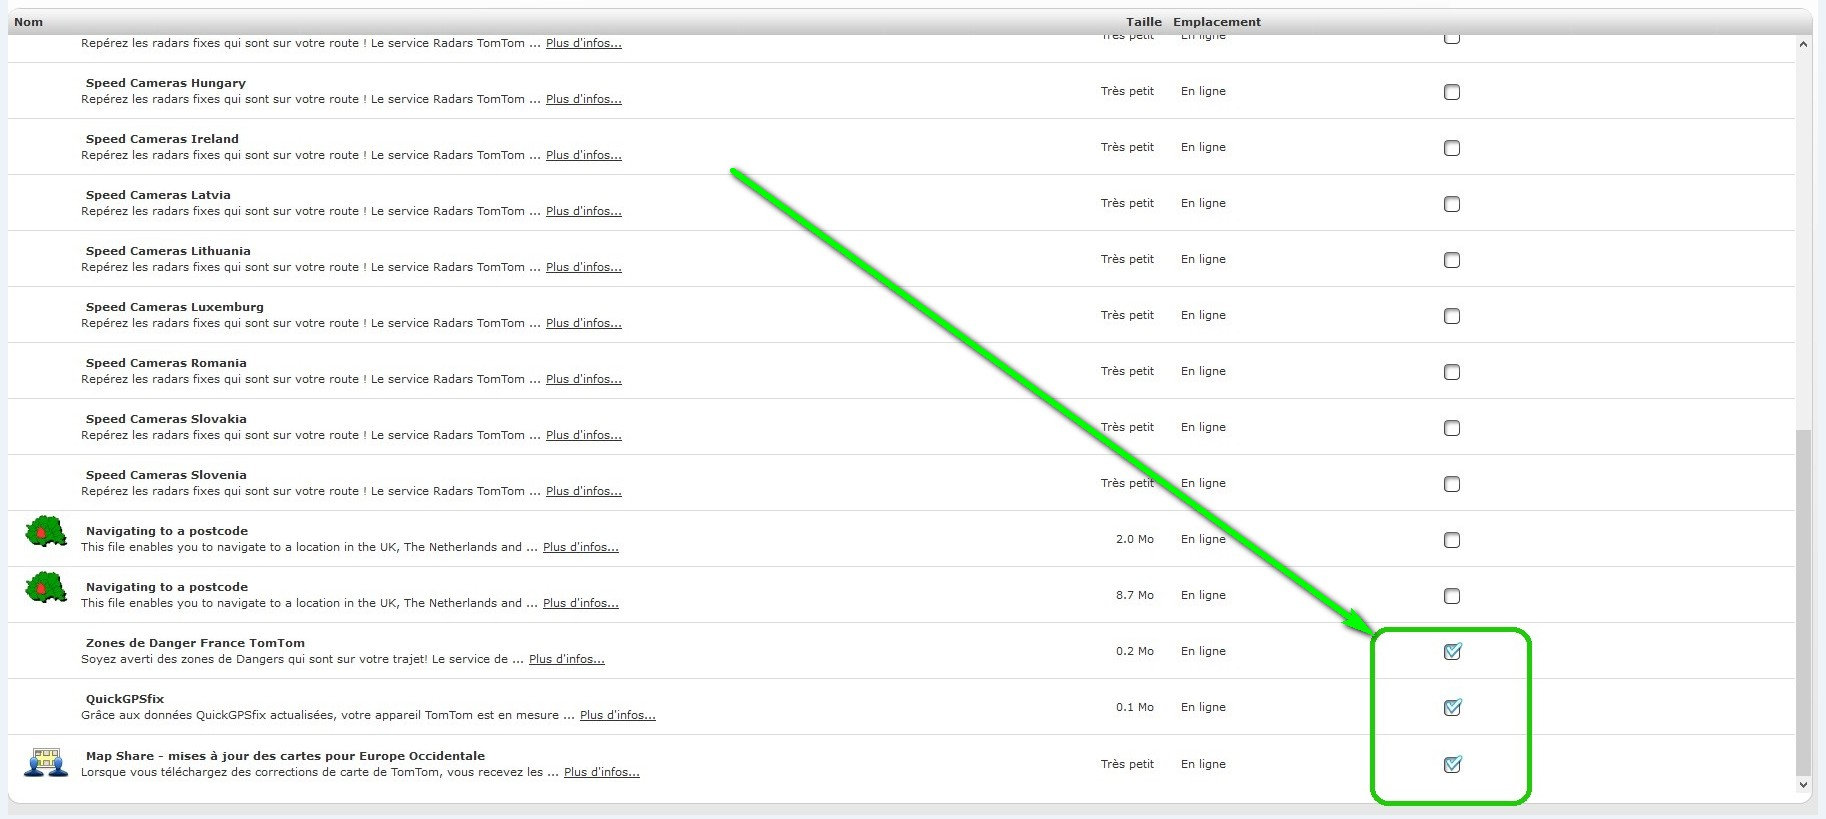This screenshot has height=819, width=1826.
Task: Uncheck Zones de Danger France TomTom
Action: [1452, 652]
